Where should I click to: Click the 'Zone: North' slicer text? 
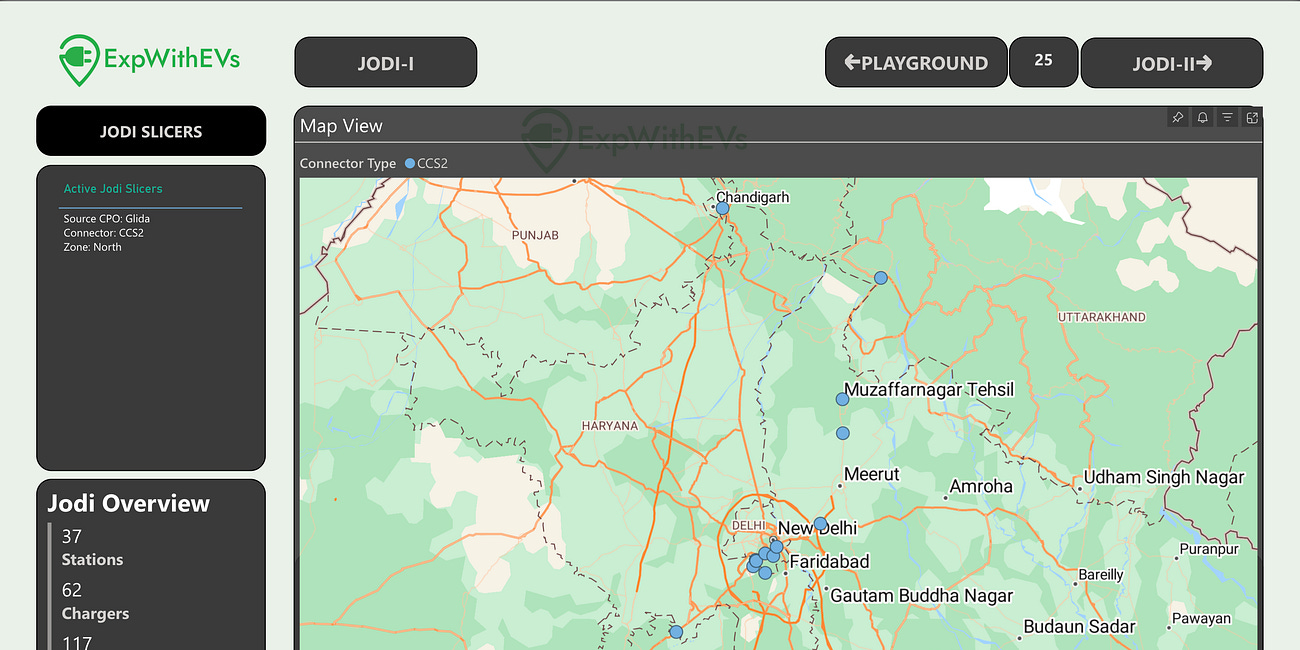click(93, 247)
